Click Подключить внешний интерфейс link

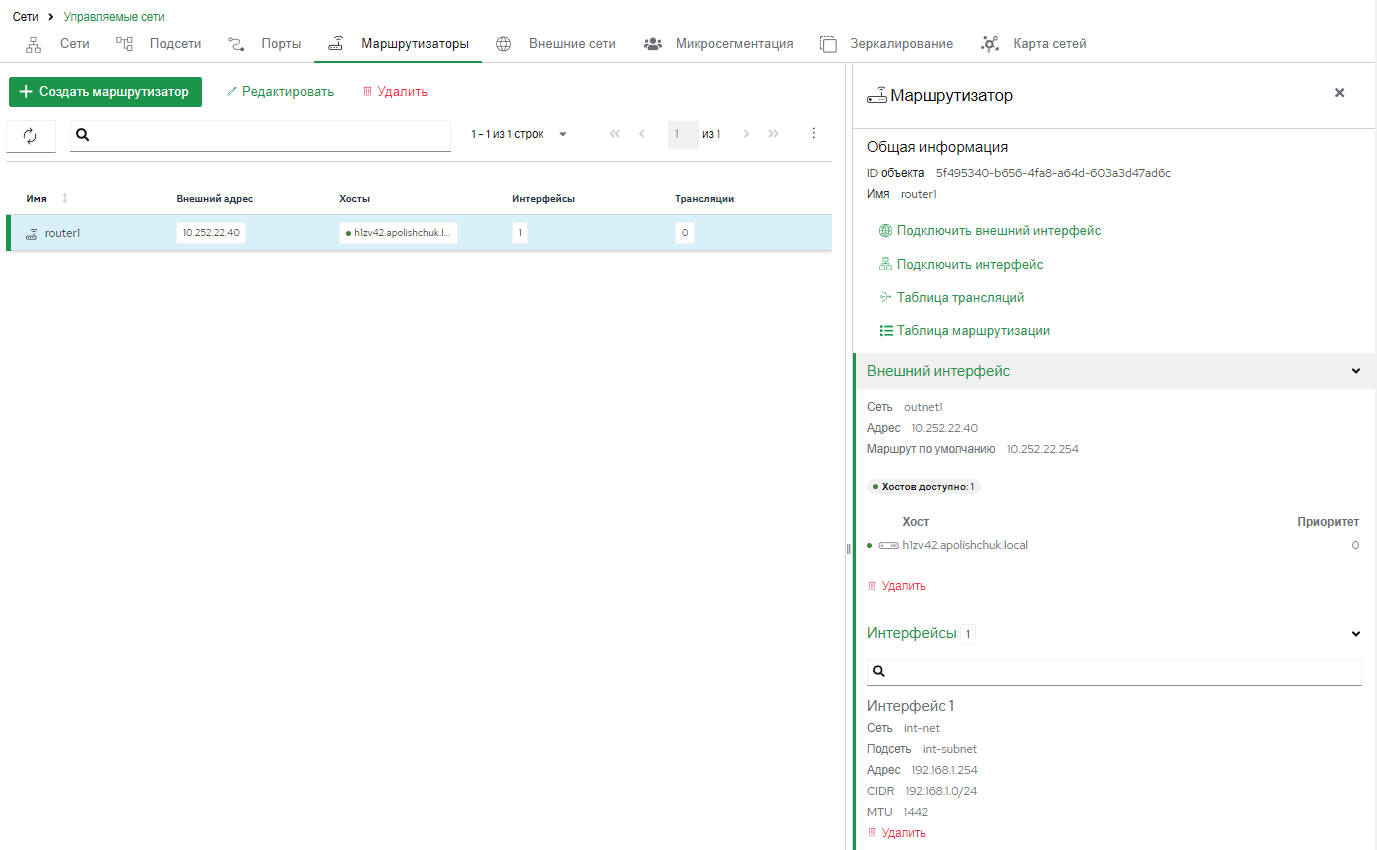pyautogui.click(x=989, y=231)
